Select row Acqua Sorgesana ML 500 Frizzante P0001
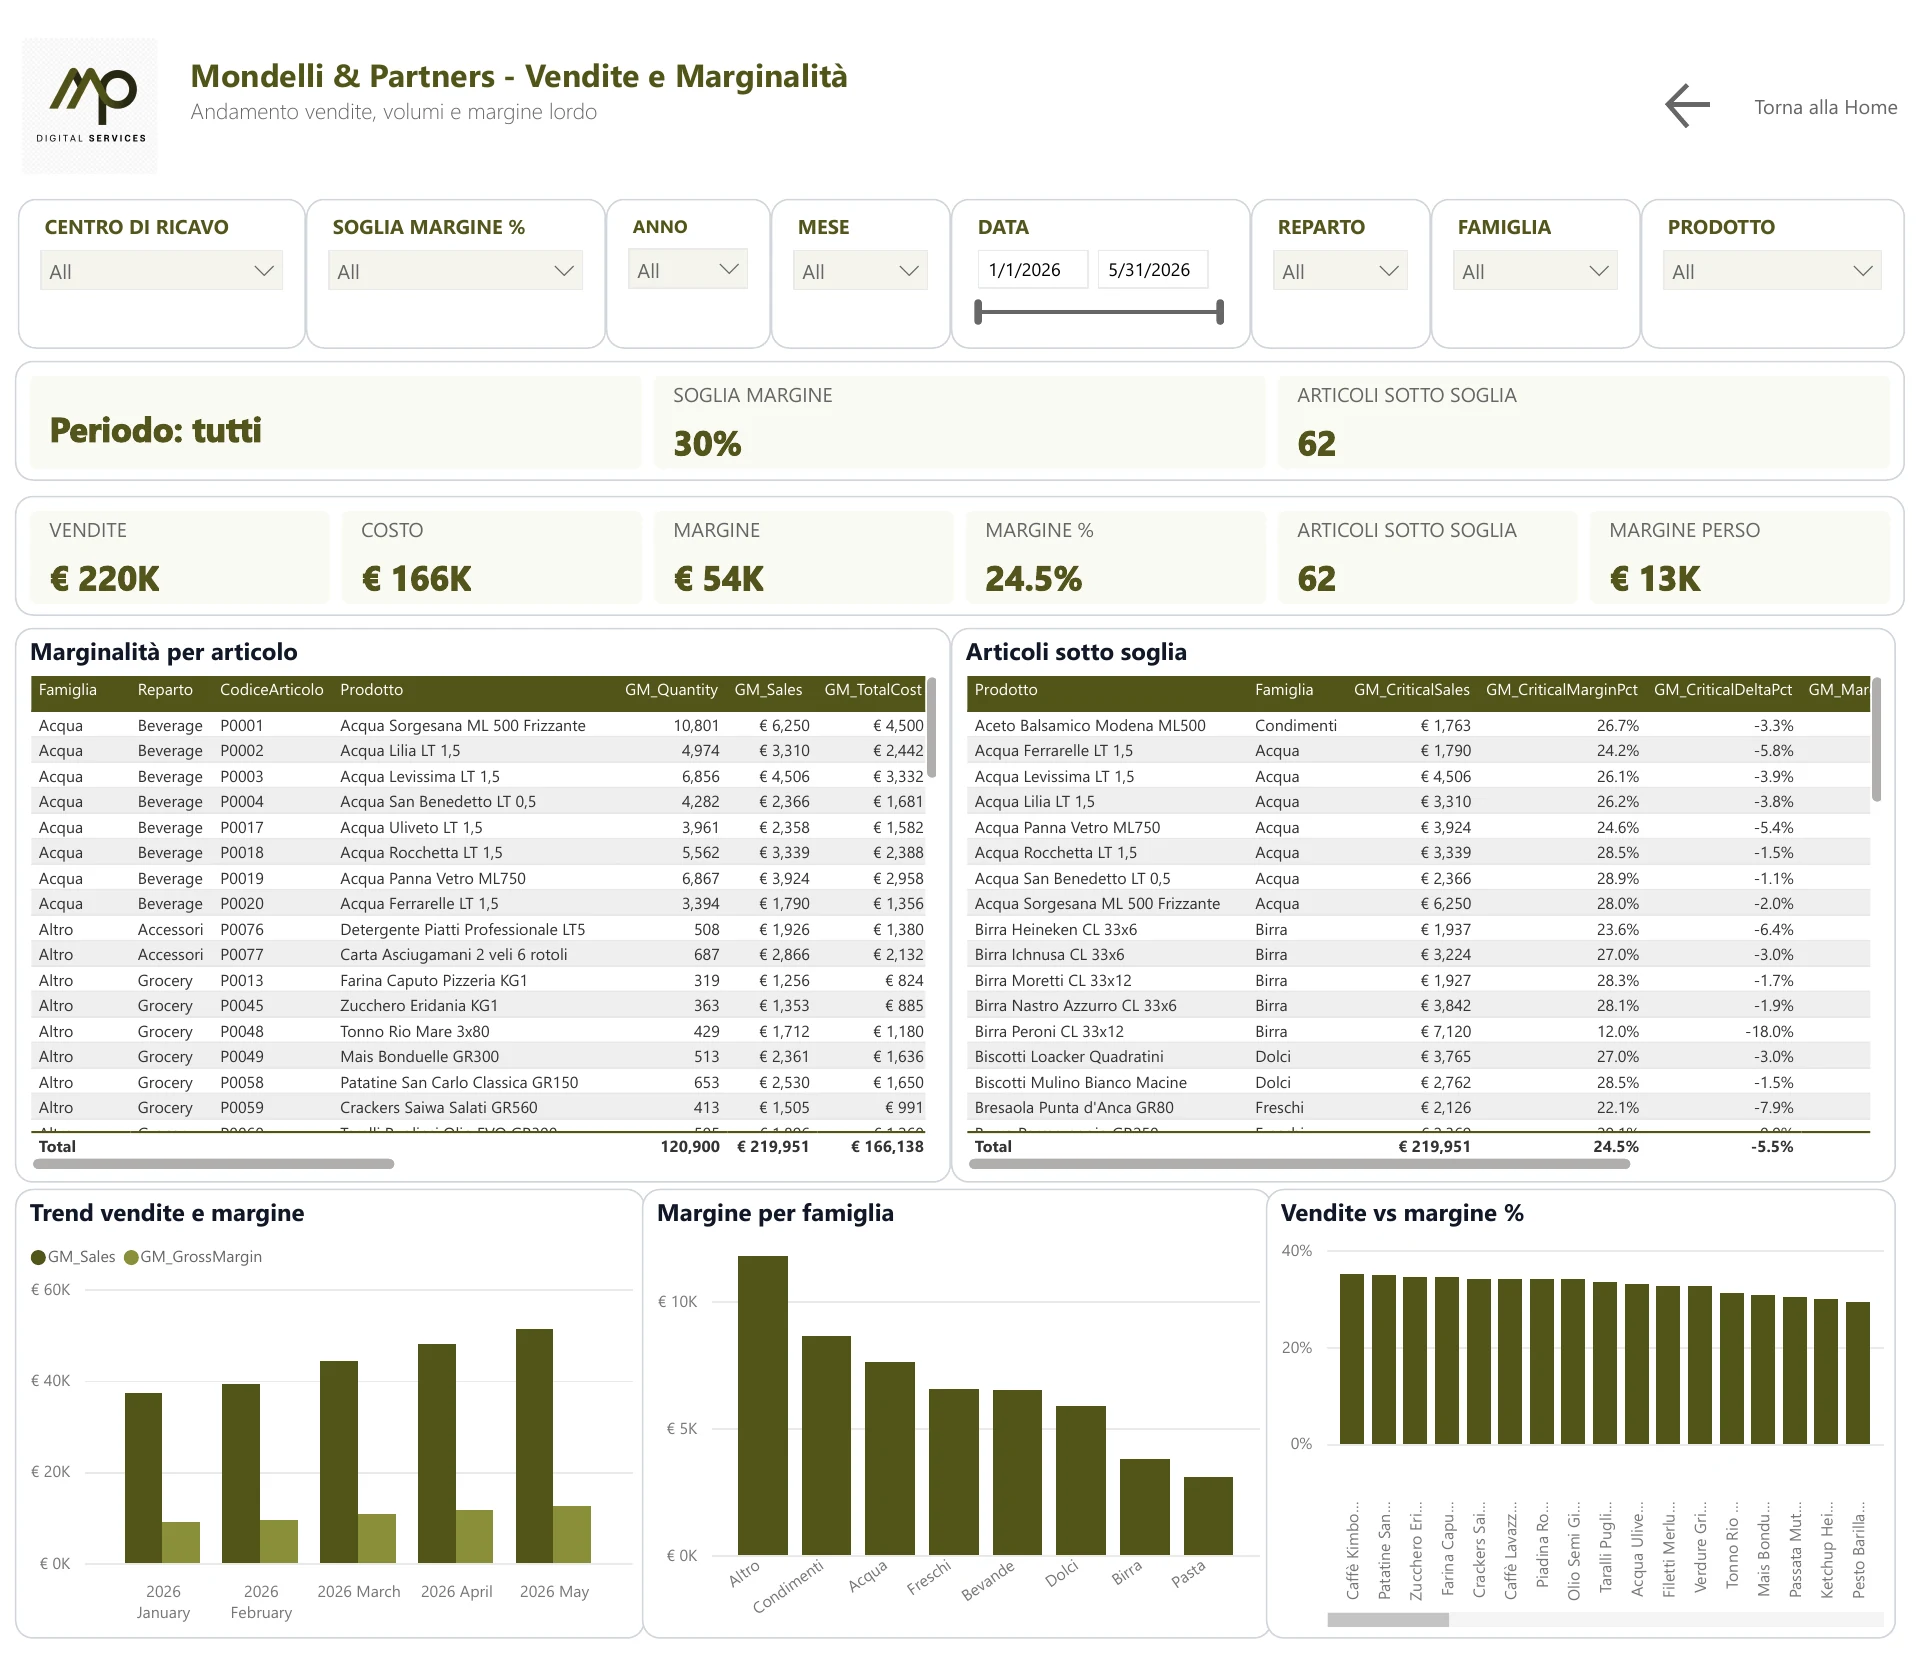Screen dimensions: 1920x1667 click(480, 726)
